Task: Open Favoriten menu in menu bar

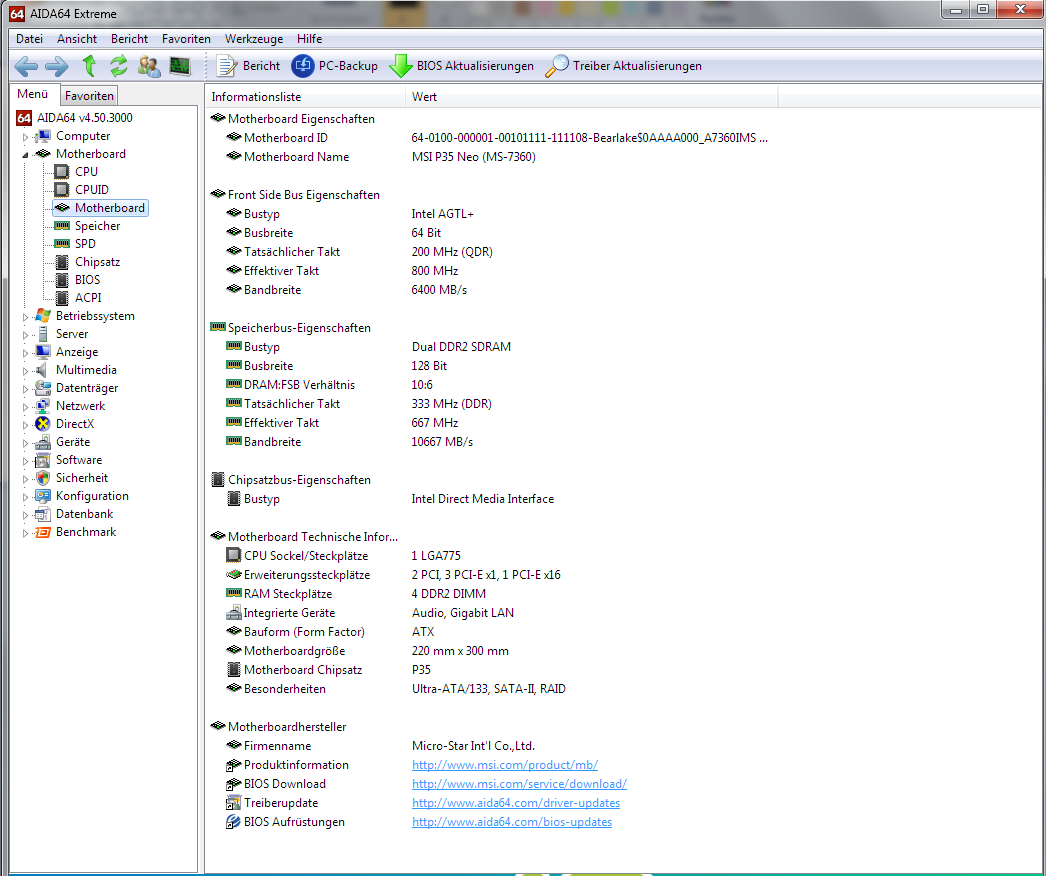Action: click(x=186, y=39)
